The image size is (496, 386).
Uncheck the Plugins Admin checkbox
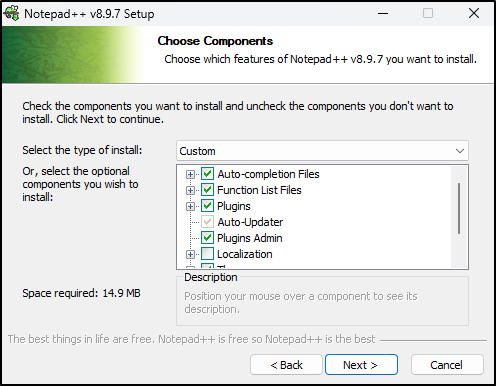[207, 238]
